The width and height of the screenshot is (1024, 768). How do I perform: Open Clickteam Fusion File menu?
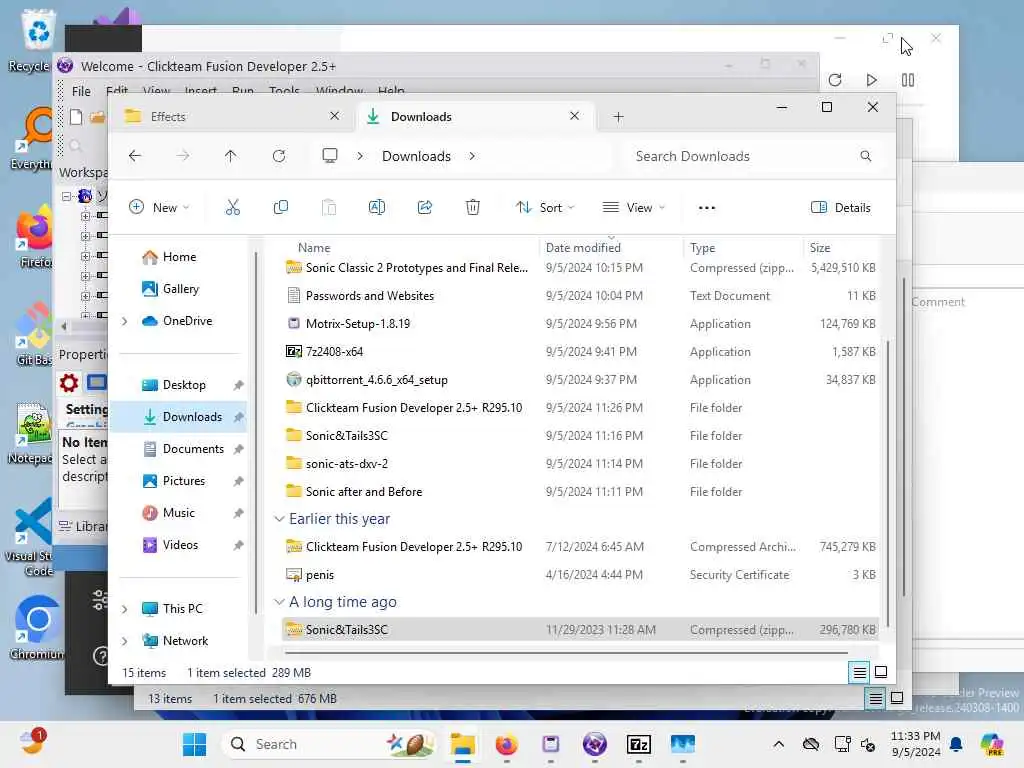click(81, 91)
